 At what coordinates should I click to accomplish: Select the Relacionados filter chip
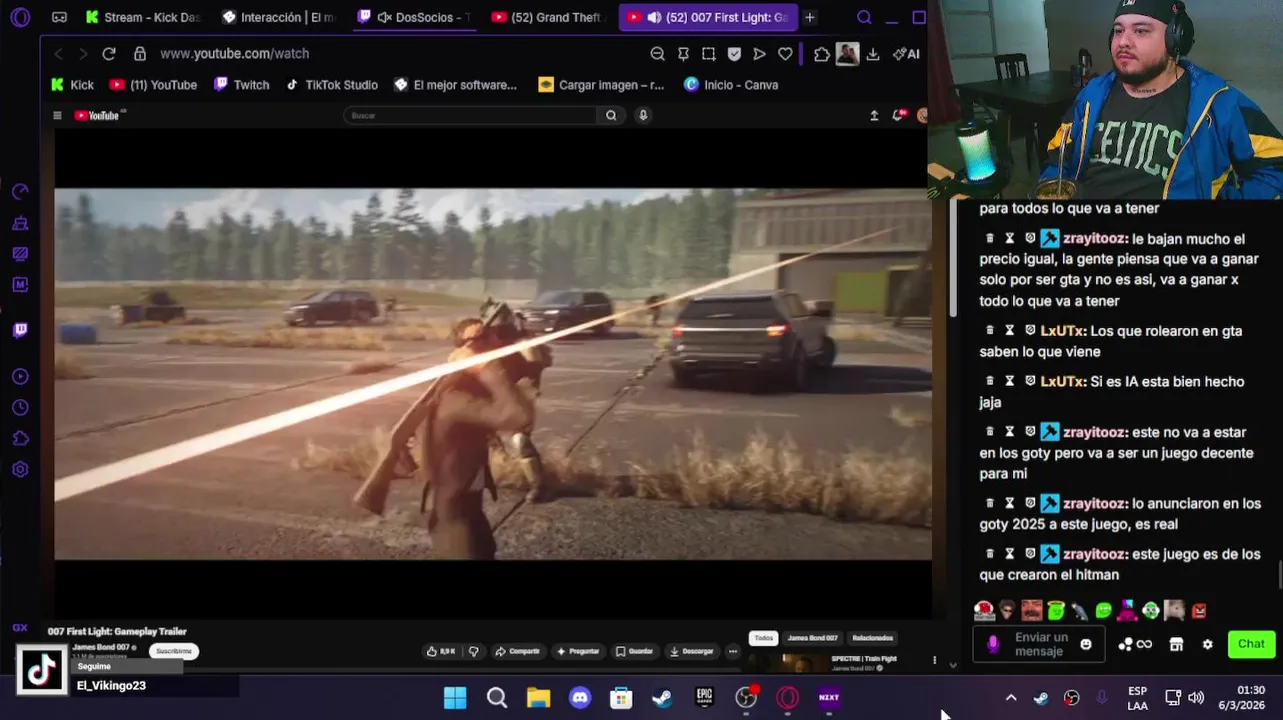(873, 638)
